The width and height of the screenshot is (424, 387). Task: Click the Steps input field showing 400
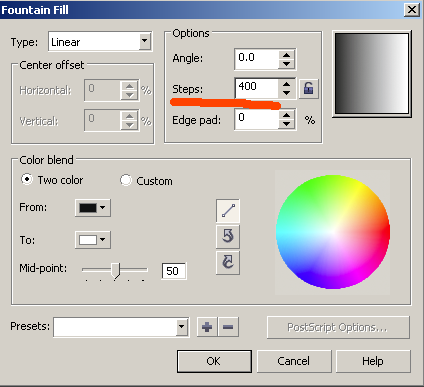tap(256, 88)
